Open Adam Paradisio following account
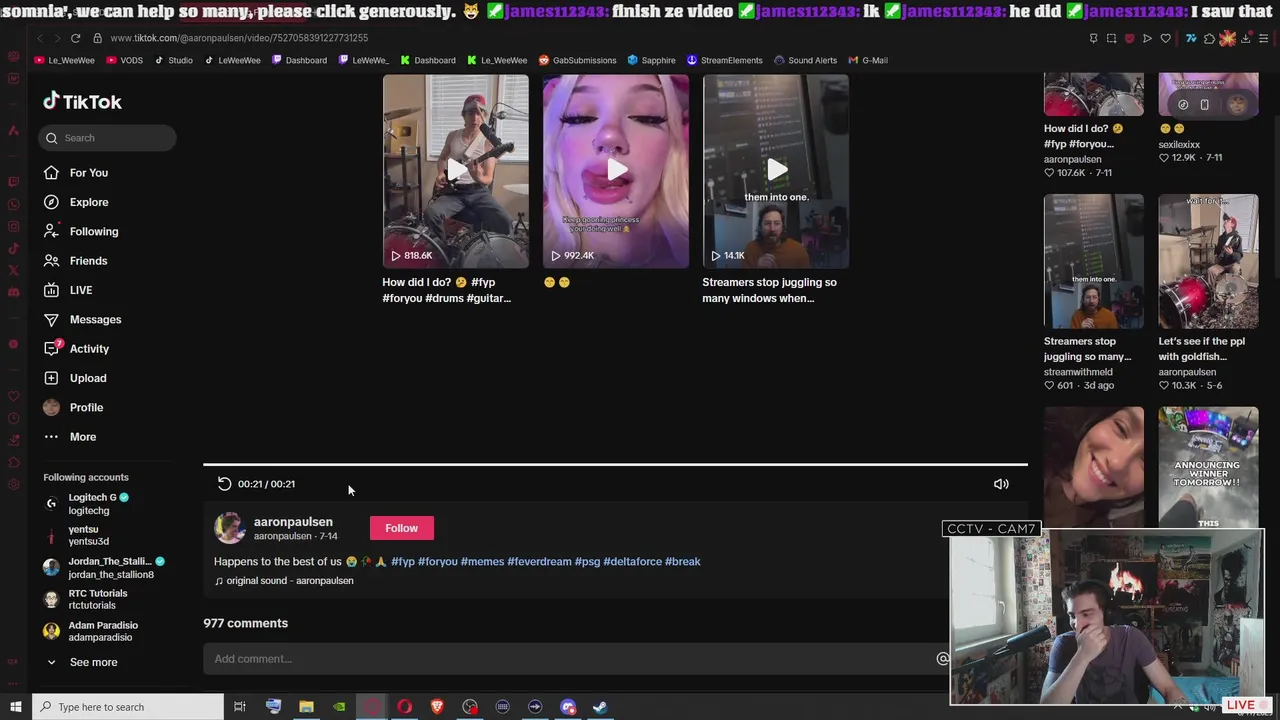The height and width of the screenshot is (720, 1280). (x=91, y=631)
